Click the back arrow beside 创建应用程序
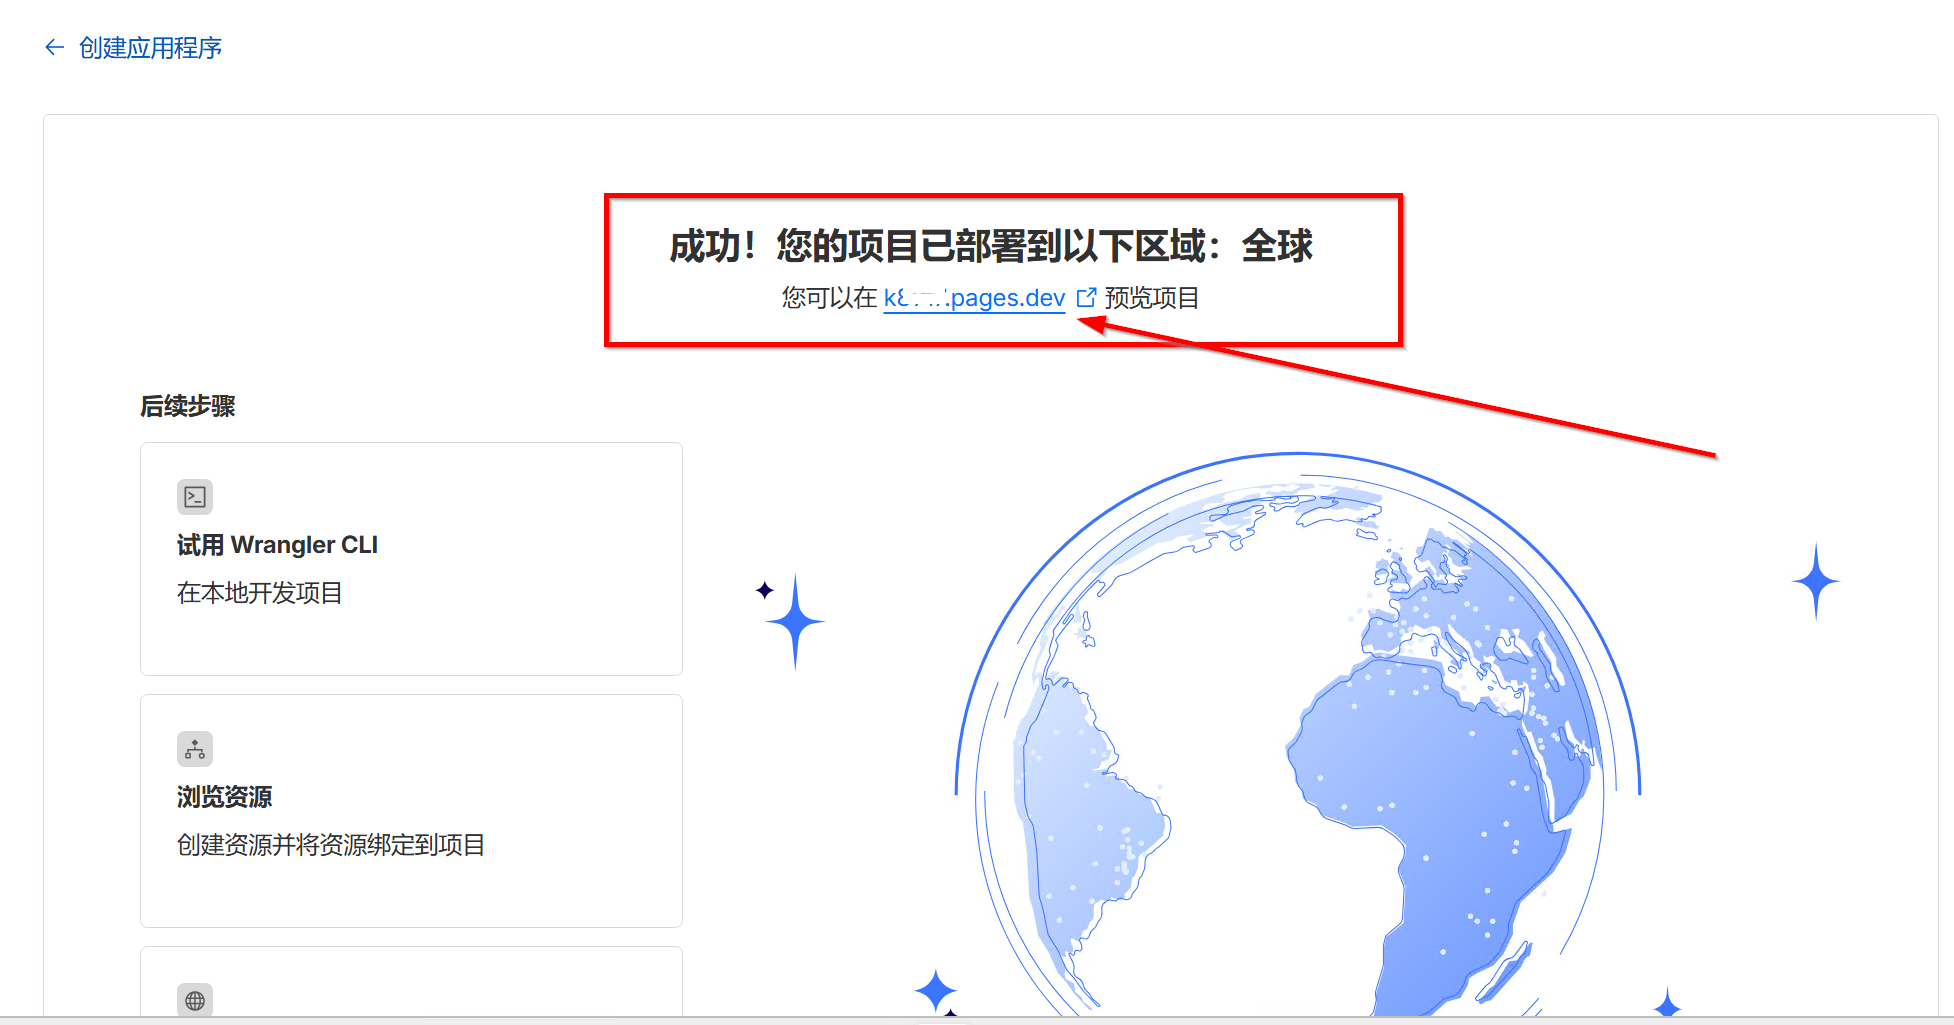1954x1025 pixels. click(55, 47)
